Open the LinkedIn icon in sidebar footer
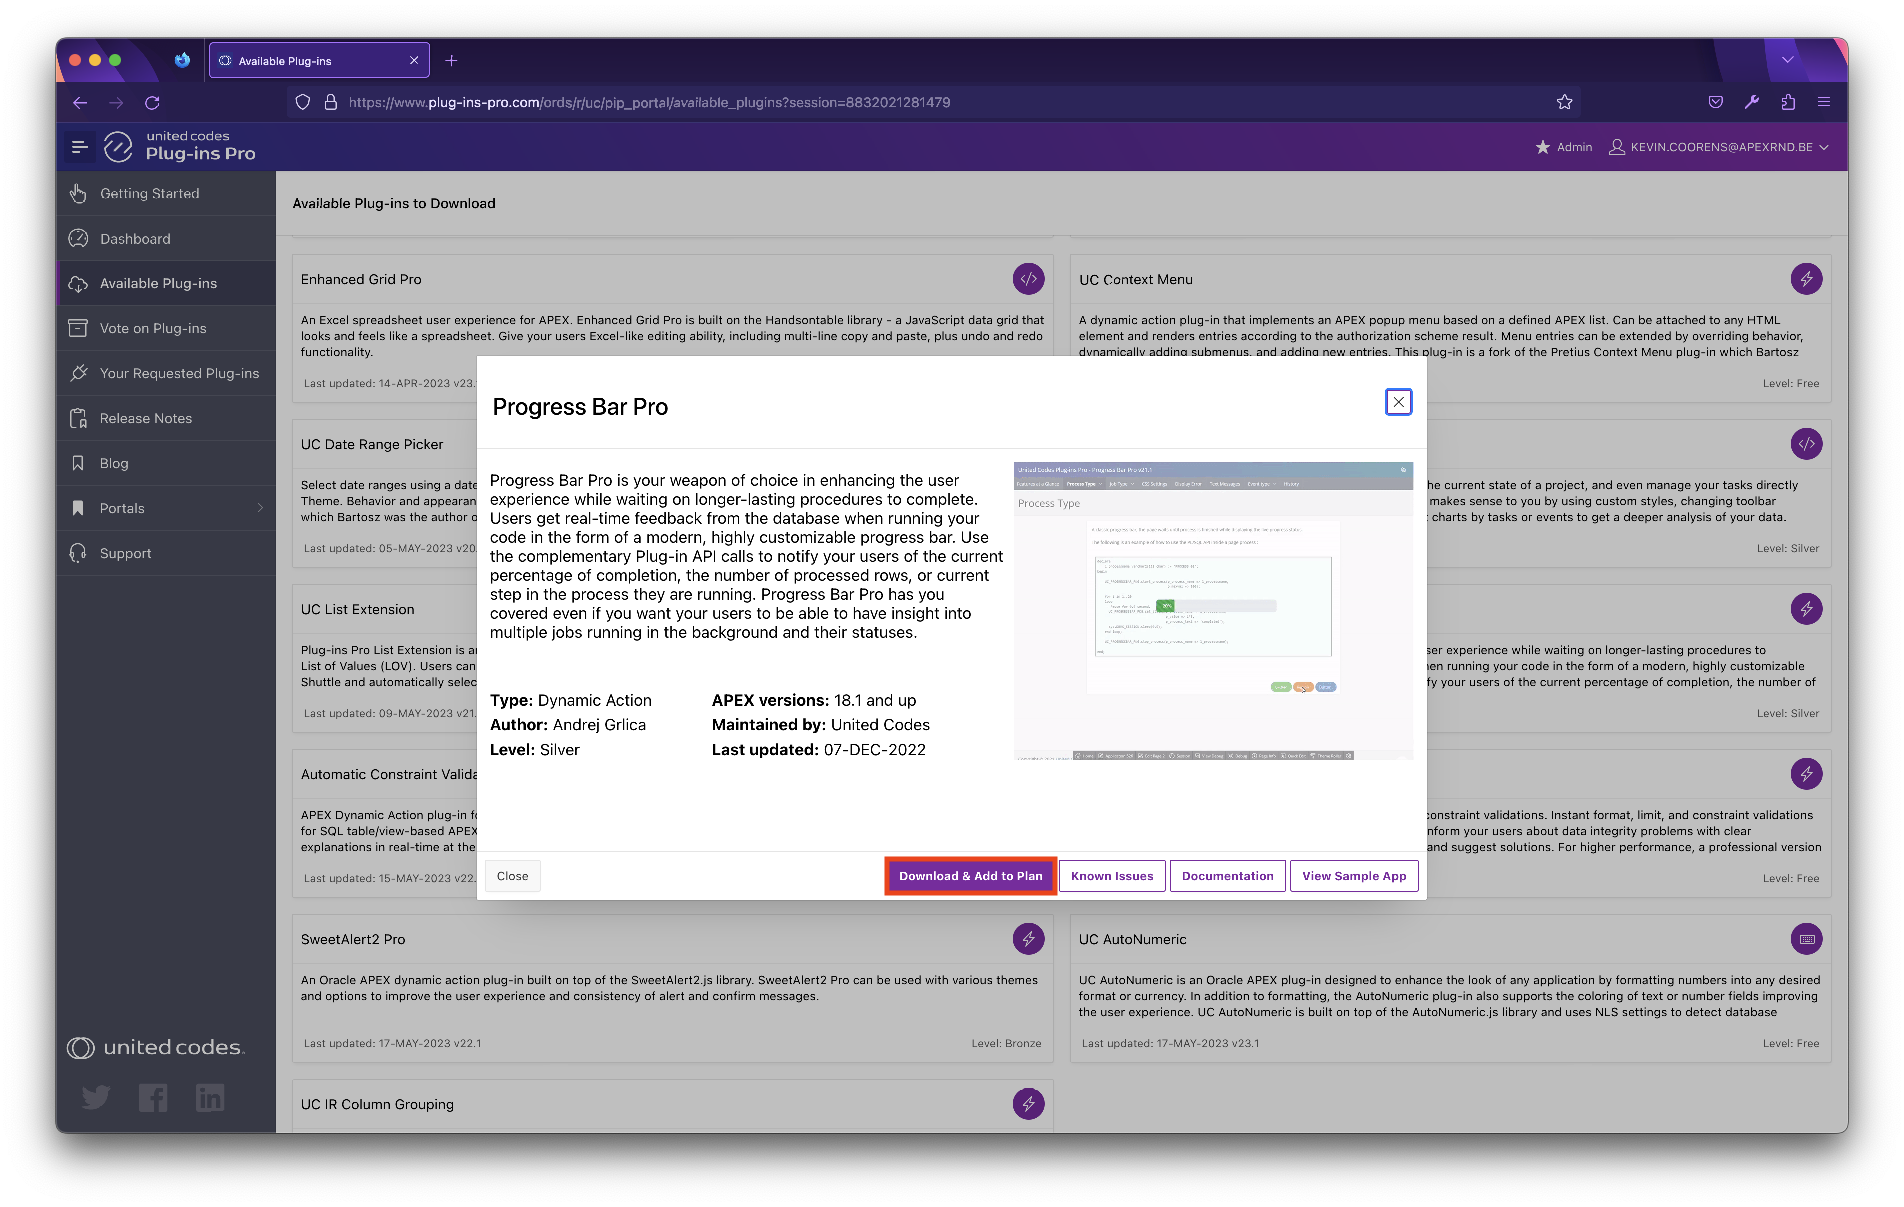The height and width of the screenshot is (1207, 1904). pos(210,1098)
